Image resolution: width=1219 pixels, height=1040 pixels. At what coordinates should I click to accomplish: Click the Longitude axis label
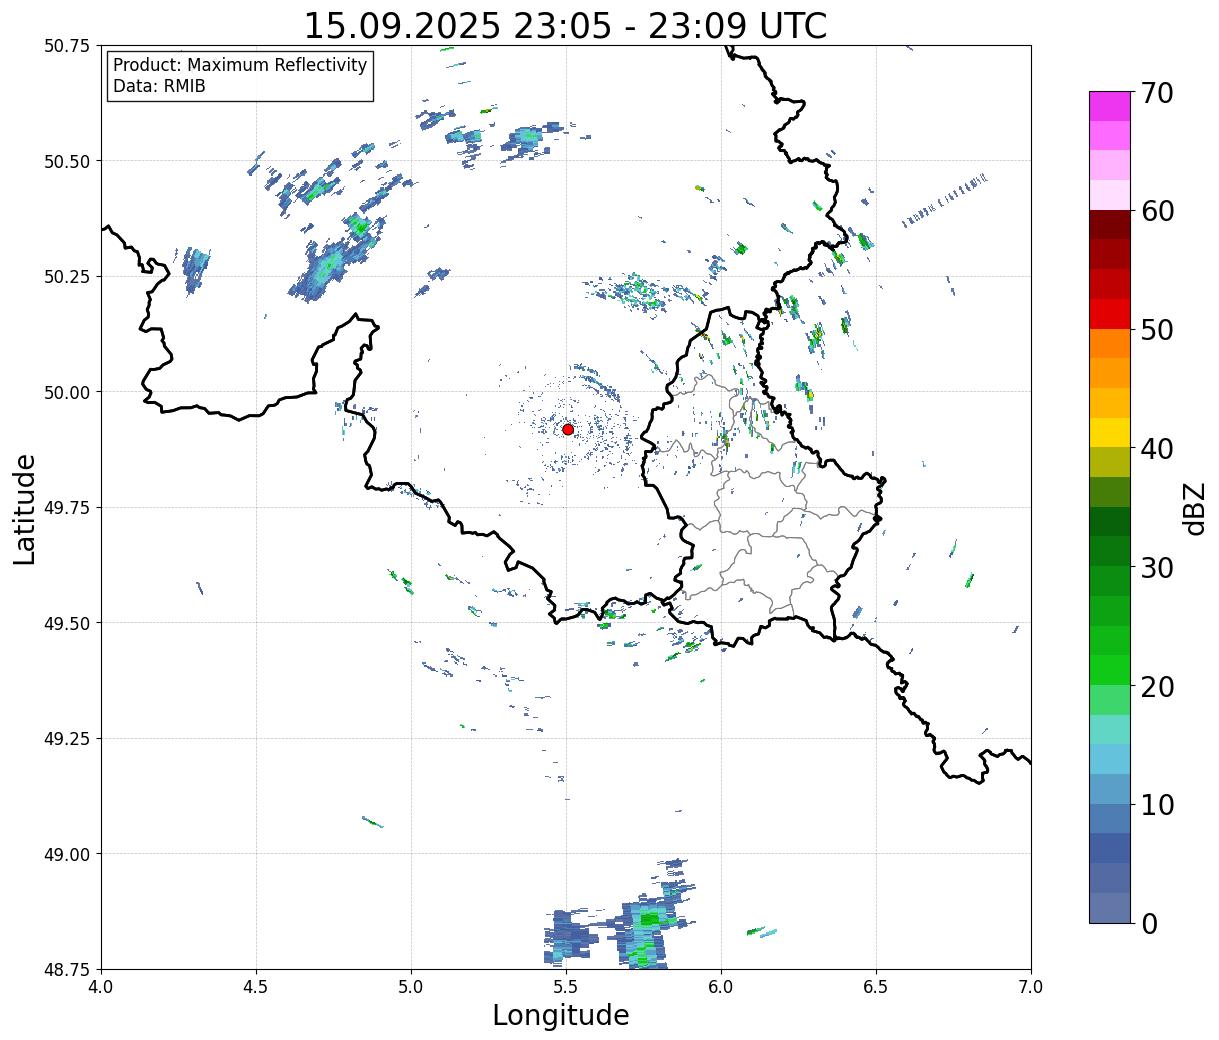coord(561,1016)
